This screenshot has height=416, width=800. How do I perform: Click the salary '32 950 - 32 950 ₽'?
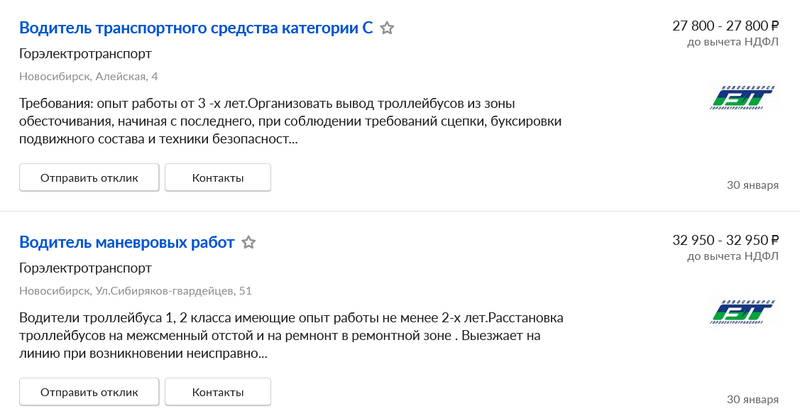click(725, 240)
